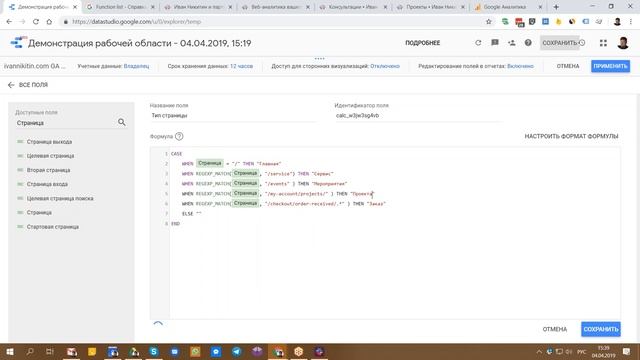
Task: Click ОТМЕНА in the data source bar
Action: tap(568, 66)
